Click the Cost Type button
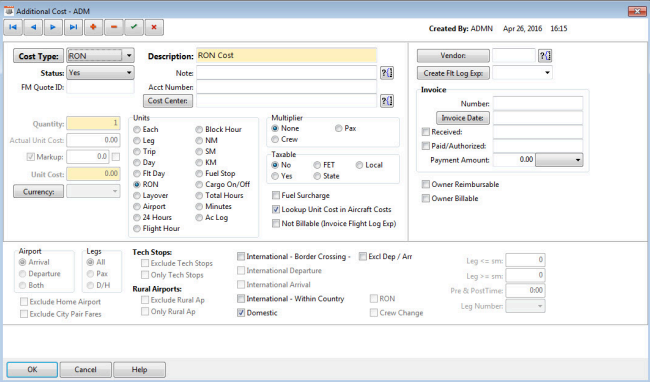The height and width of the screenshot is (382, 650). tap(39, 56)
